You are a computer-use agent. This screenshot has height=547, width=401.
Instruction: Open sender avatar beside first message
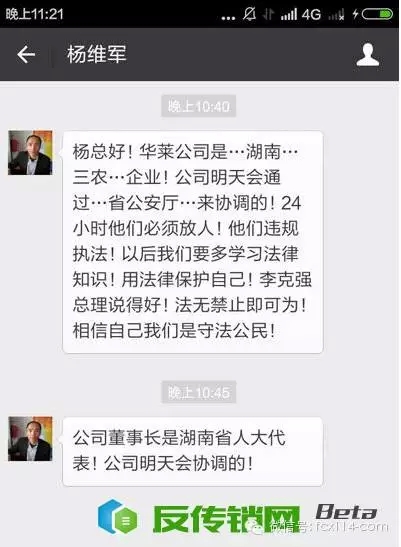[30, 152]
